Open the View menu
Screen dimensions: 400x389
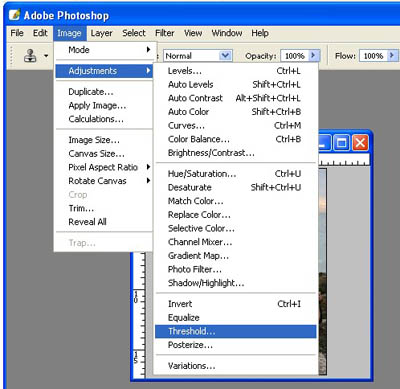pos(193,33)
